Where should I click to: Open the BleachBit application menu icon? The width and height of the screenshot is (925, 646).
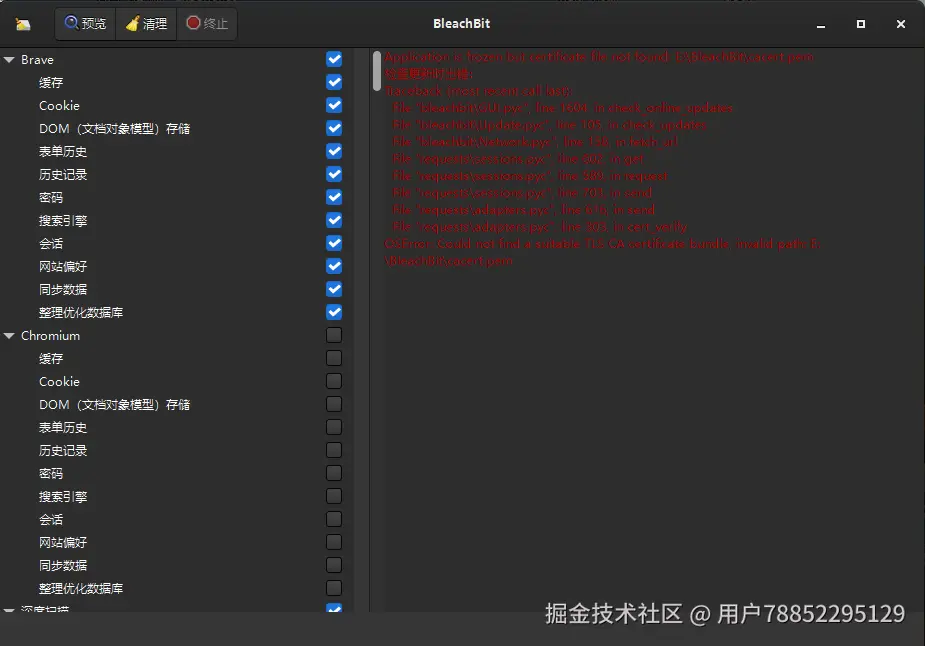[x=22, y=24]
